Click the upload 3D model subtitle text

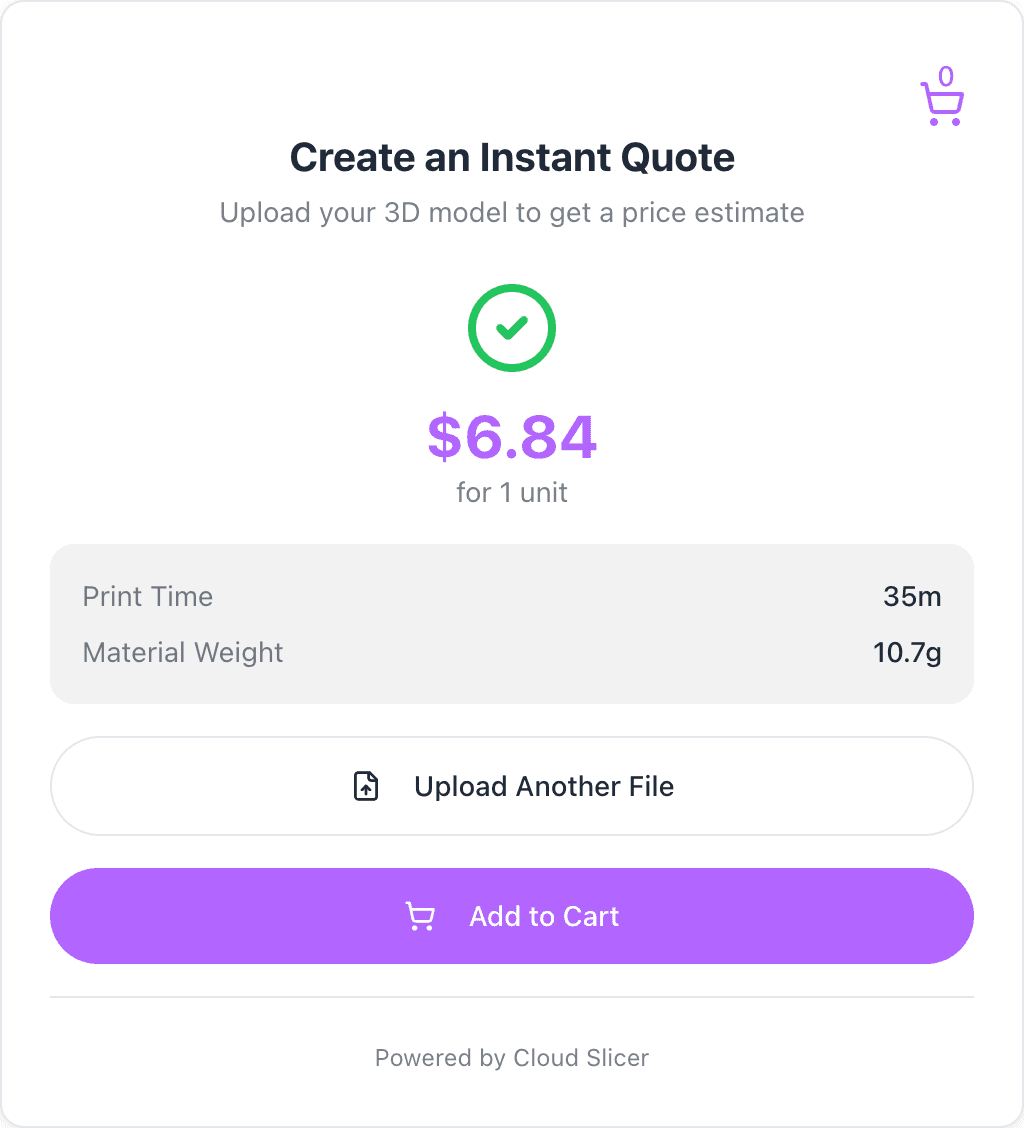(512, 213)
